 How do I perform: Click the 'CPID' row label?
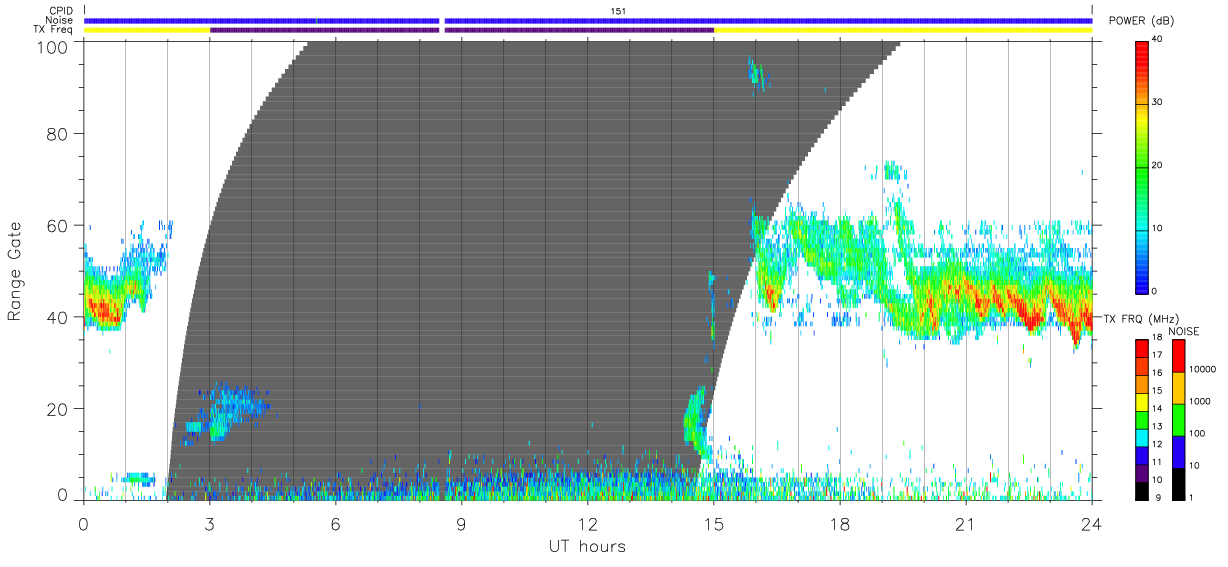[x=59, y=11]
